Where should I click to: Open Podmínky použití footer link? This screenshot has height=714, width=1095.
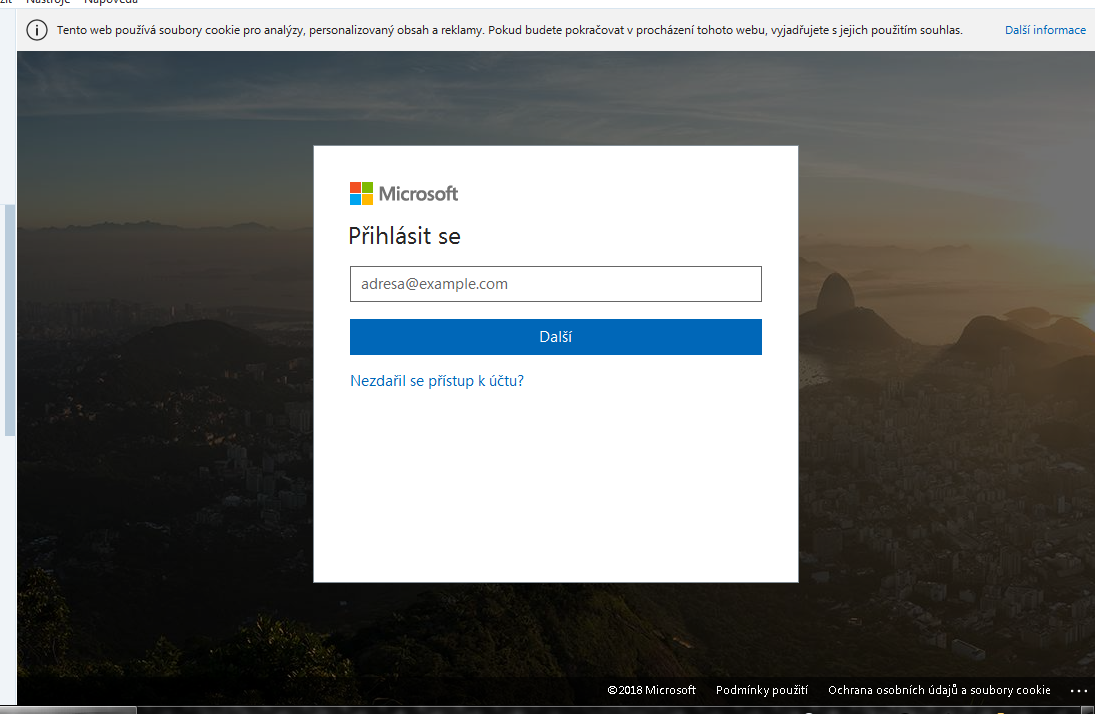point(761,690)
